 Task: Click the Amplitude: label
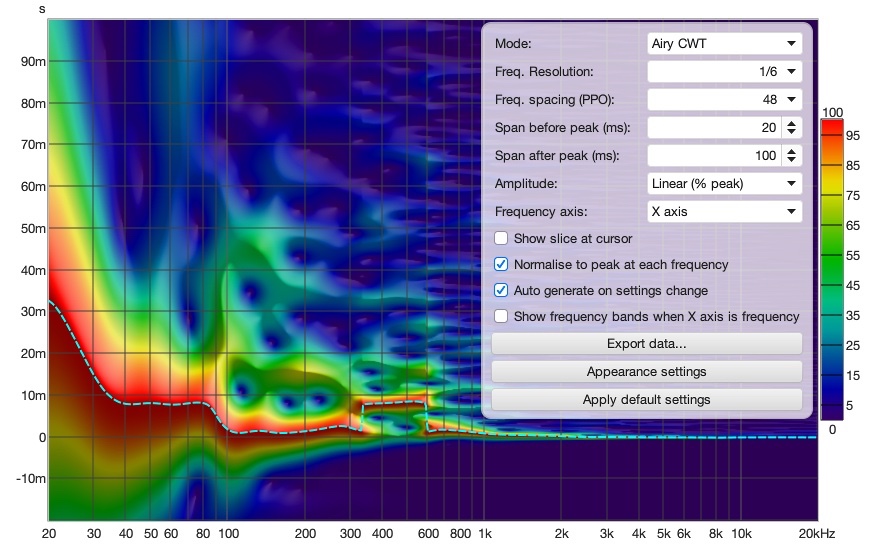click(526, 184)
